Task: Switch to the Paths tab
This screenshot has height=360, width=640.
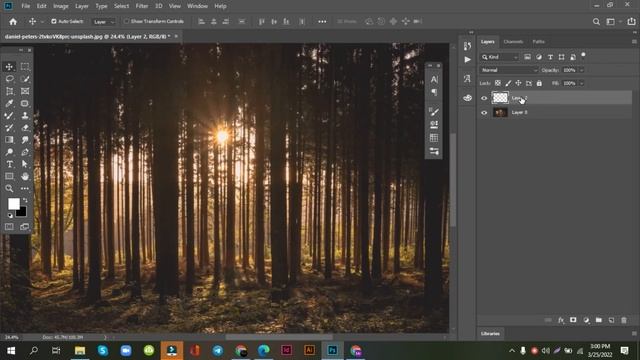Action: tap(538, 42)
